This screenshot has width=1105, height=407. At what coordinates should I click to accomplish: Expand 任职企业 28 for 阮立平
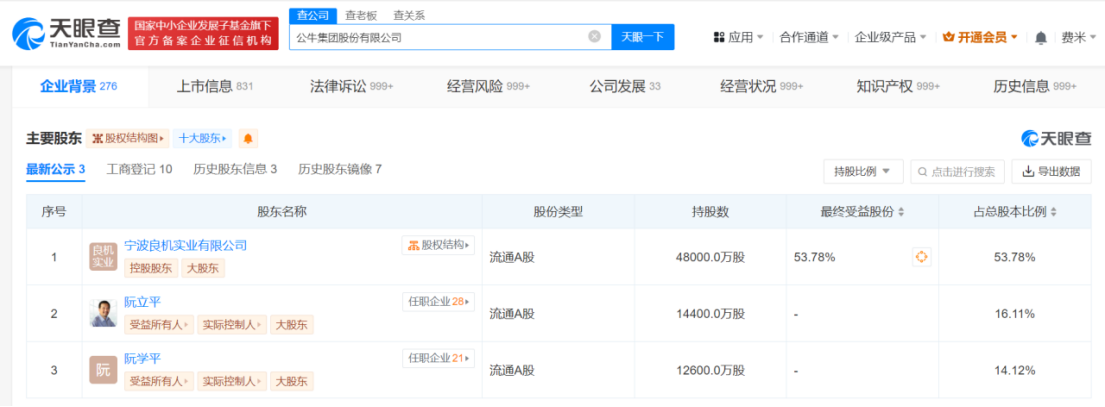click(x=438, y=301)
